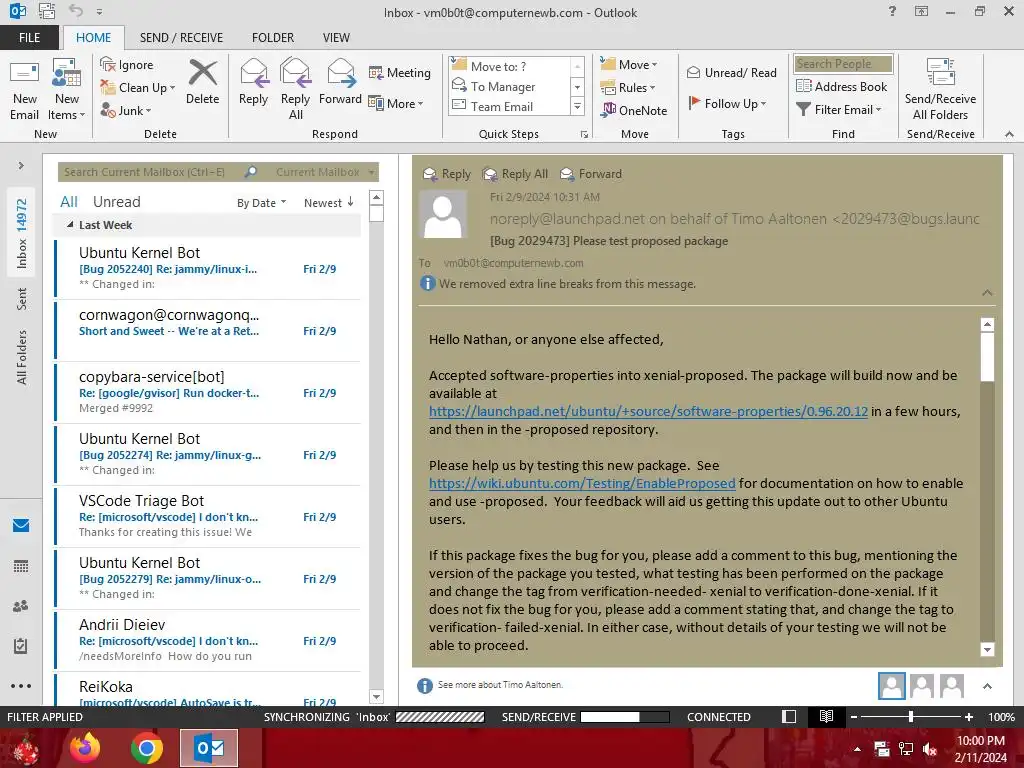Switch to Normal view in status bar
Image resolution: width=1024 pixels, height=768 pixels.
789,716
